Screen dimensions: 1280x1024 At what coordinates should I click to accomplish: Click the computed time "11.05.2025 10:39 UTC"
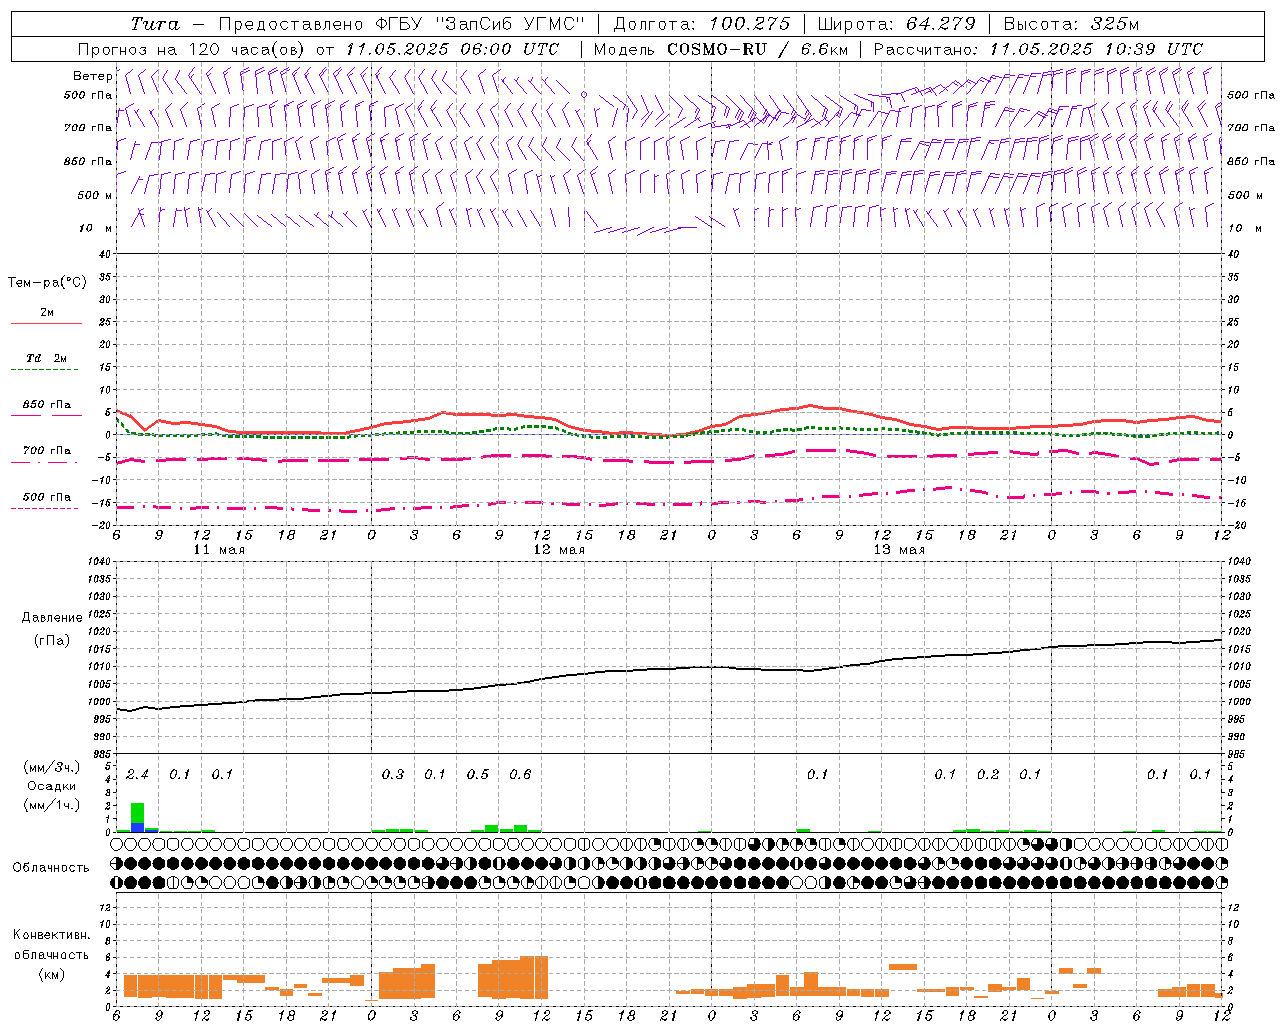coord(1096,49)
